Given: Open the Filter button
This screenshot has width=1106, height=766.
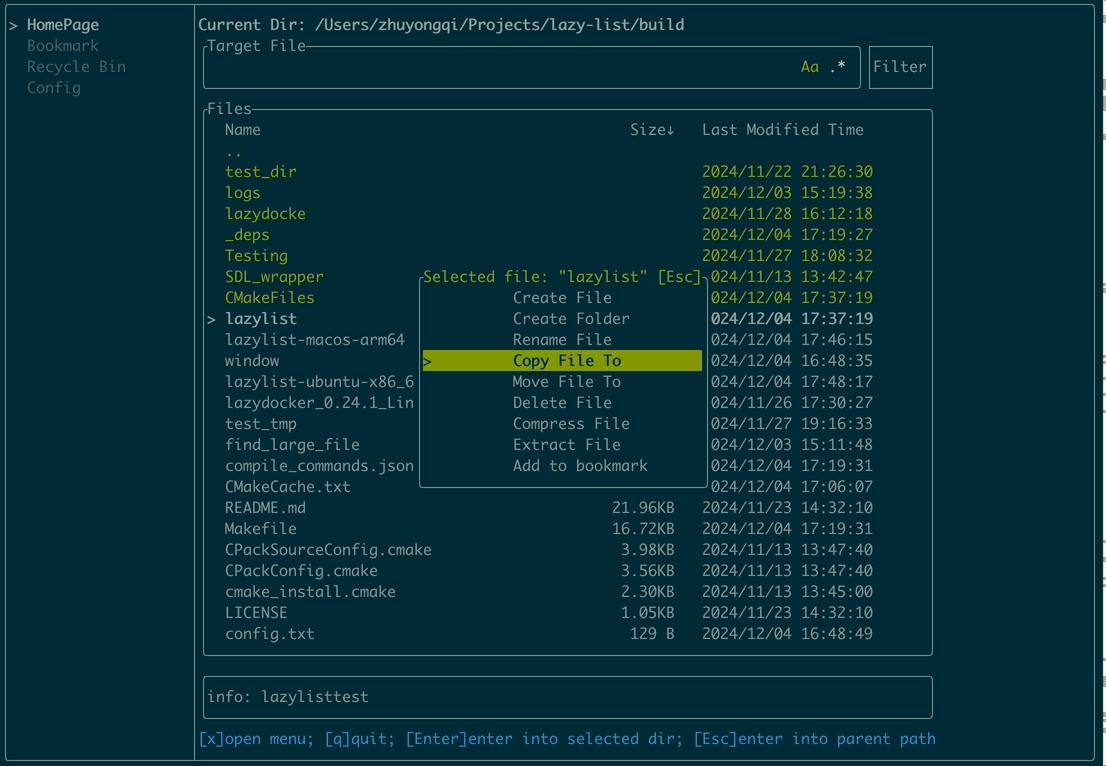Looking at the screenshot, I should 899,66.
